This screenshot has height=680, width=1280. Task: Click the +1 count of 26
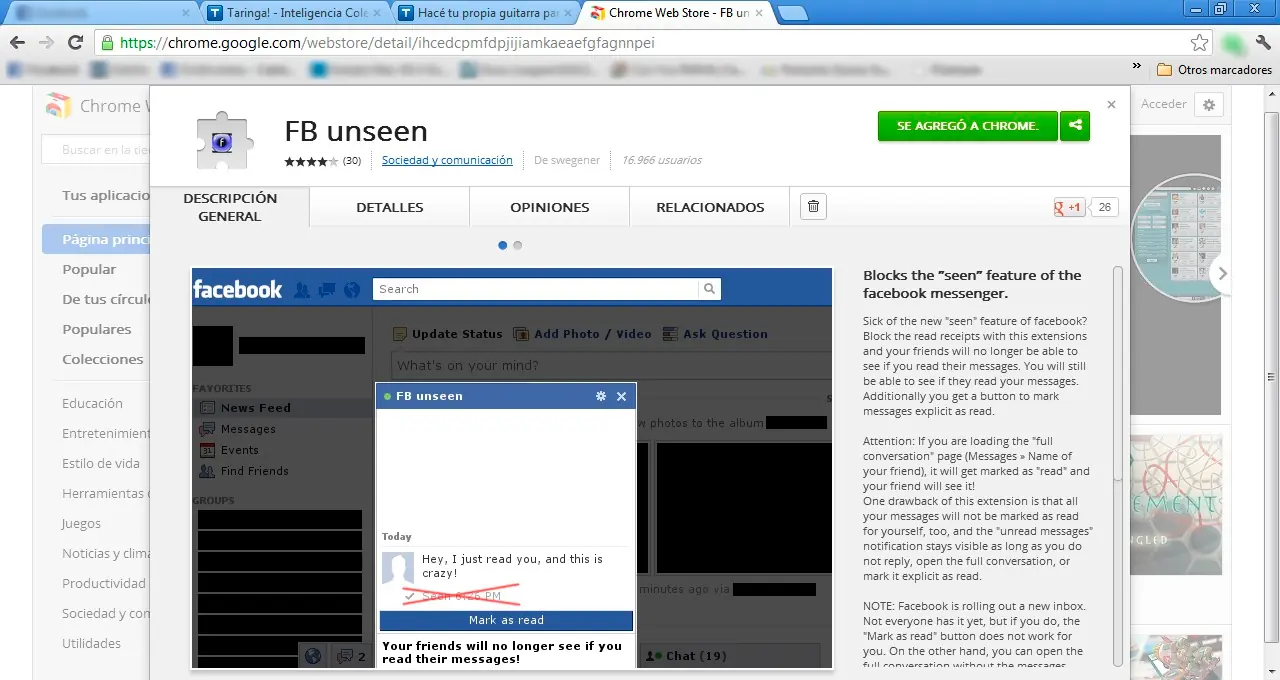click(1104, 208)
